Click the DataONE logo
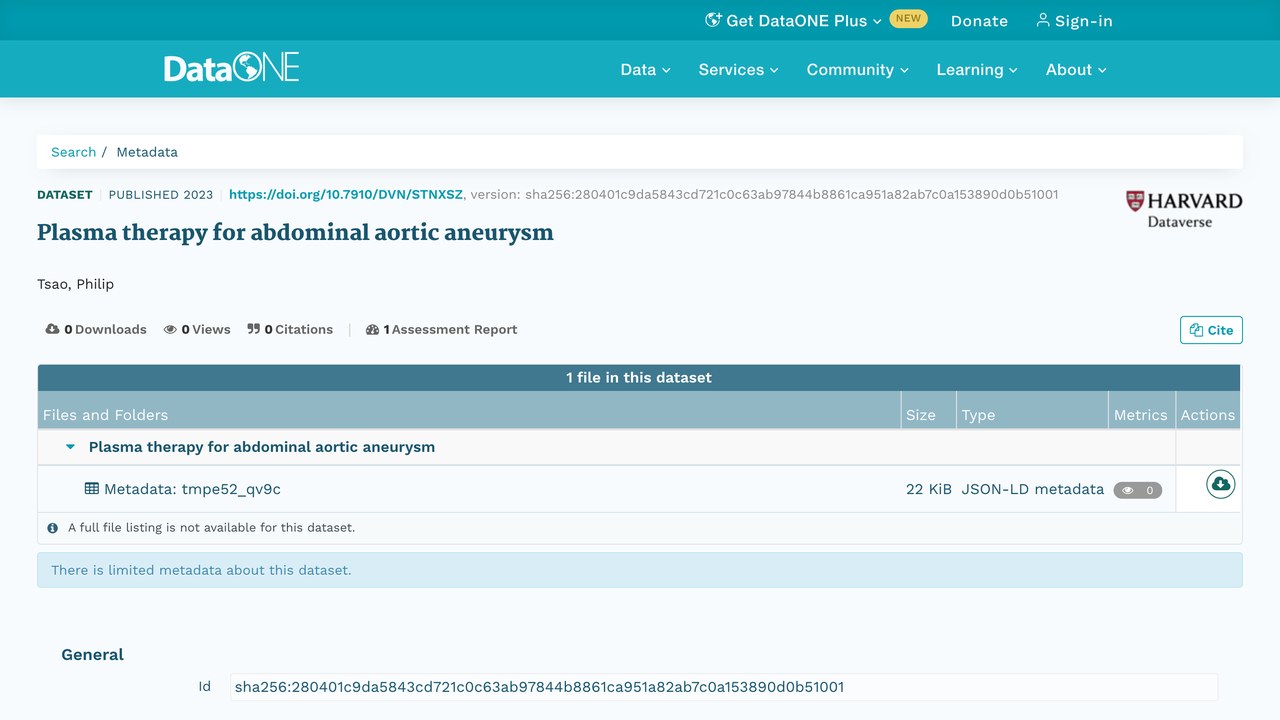Viewport: 1280px width, 720px height. (232, 68)
